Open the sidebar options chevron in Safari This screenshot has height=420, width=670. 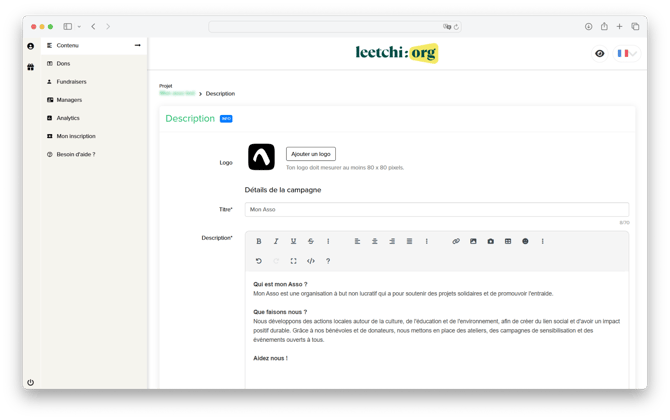tap(79, 26)
